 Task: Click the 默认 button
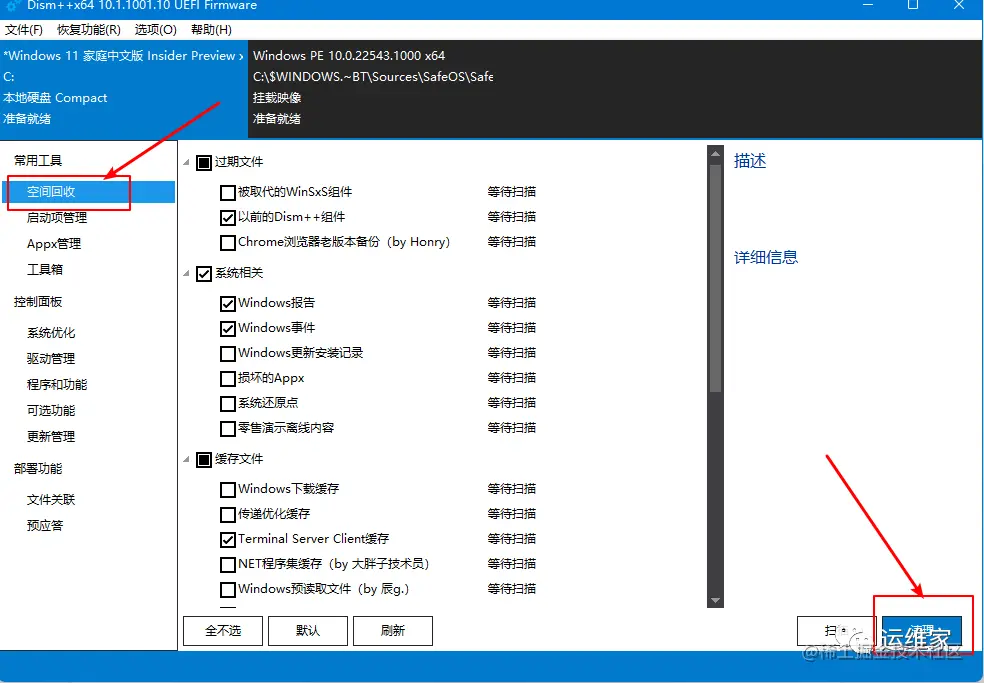[308, 630]
